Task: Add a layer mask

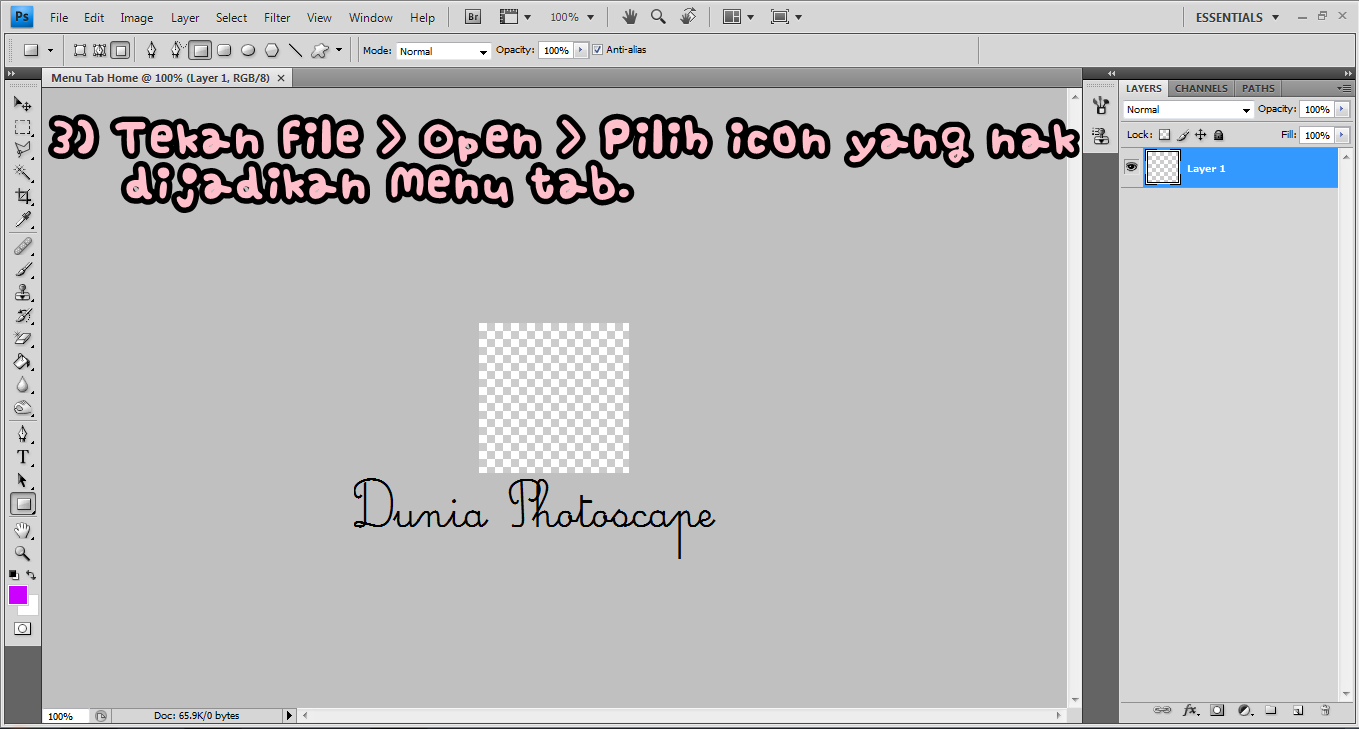Action: 1217,710
